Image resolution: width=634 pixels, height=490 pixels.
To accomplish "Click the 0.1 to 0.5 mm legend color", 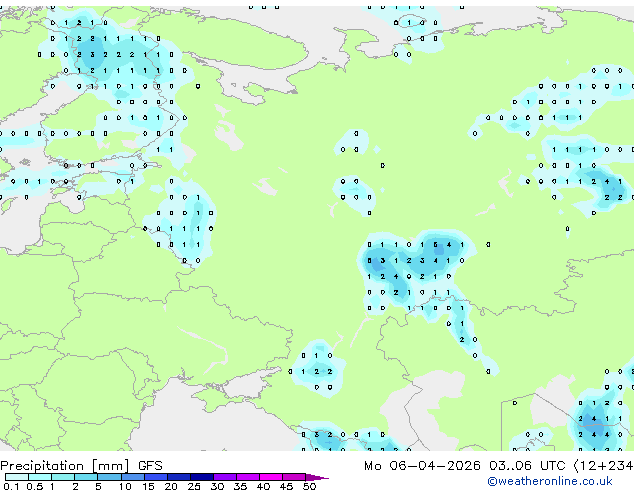I will click(17, 477).
